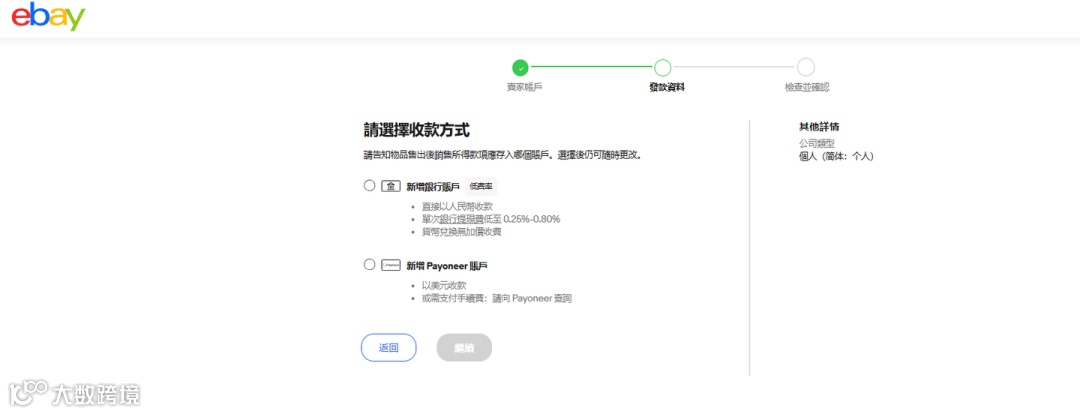
Task: Click the 貨幣兌換無加價收費 bullet text
Action: pyautogui.click(x=461, y=231)
